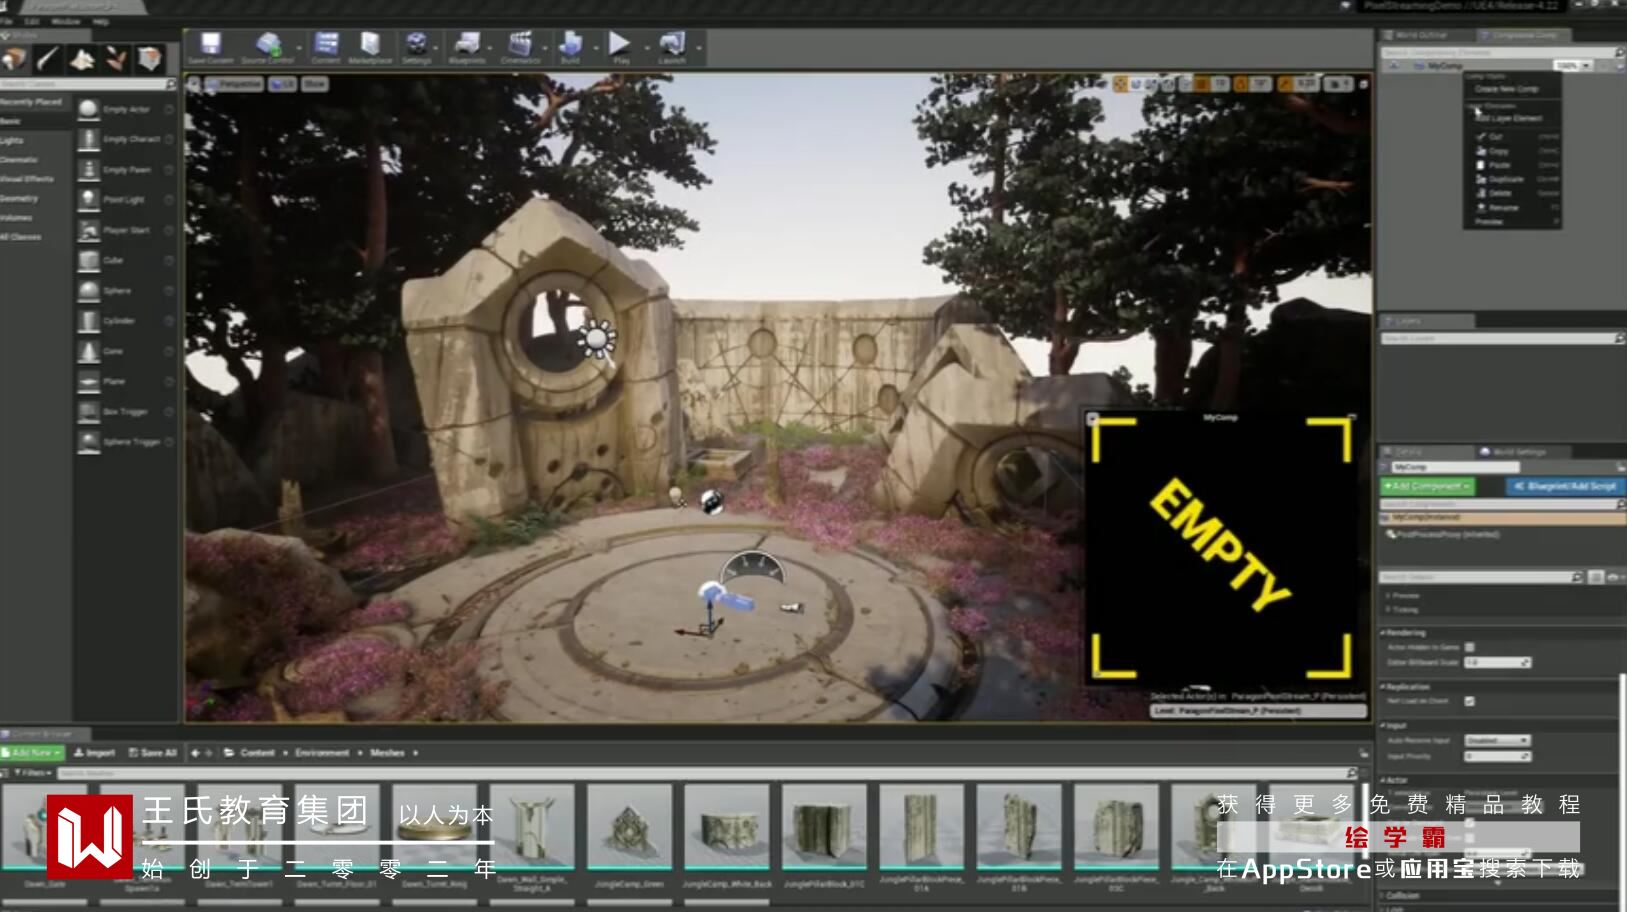1627x912 pixels.
Task: Click the Launch toolbar icon
Action: [x=672, y=44]
